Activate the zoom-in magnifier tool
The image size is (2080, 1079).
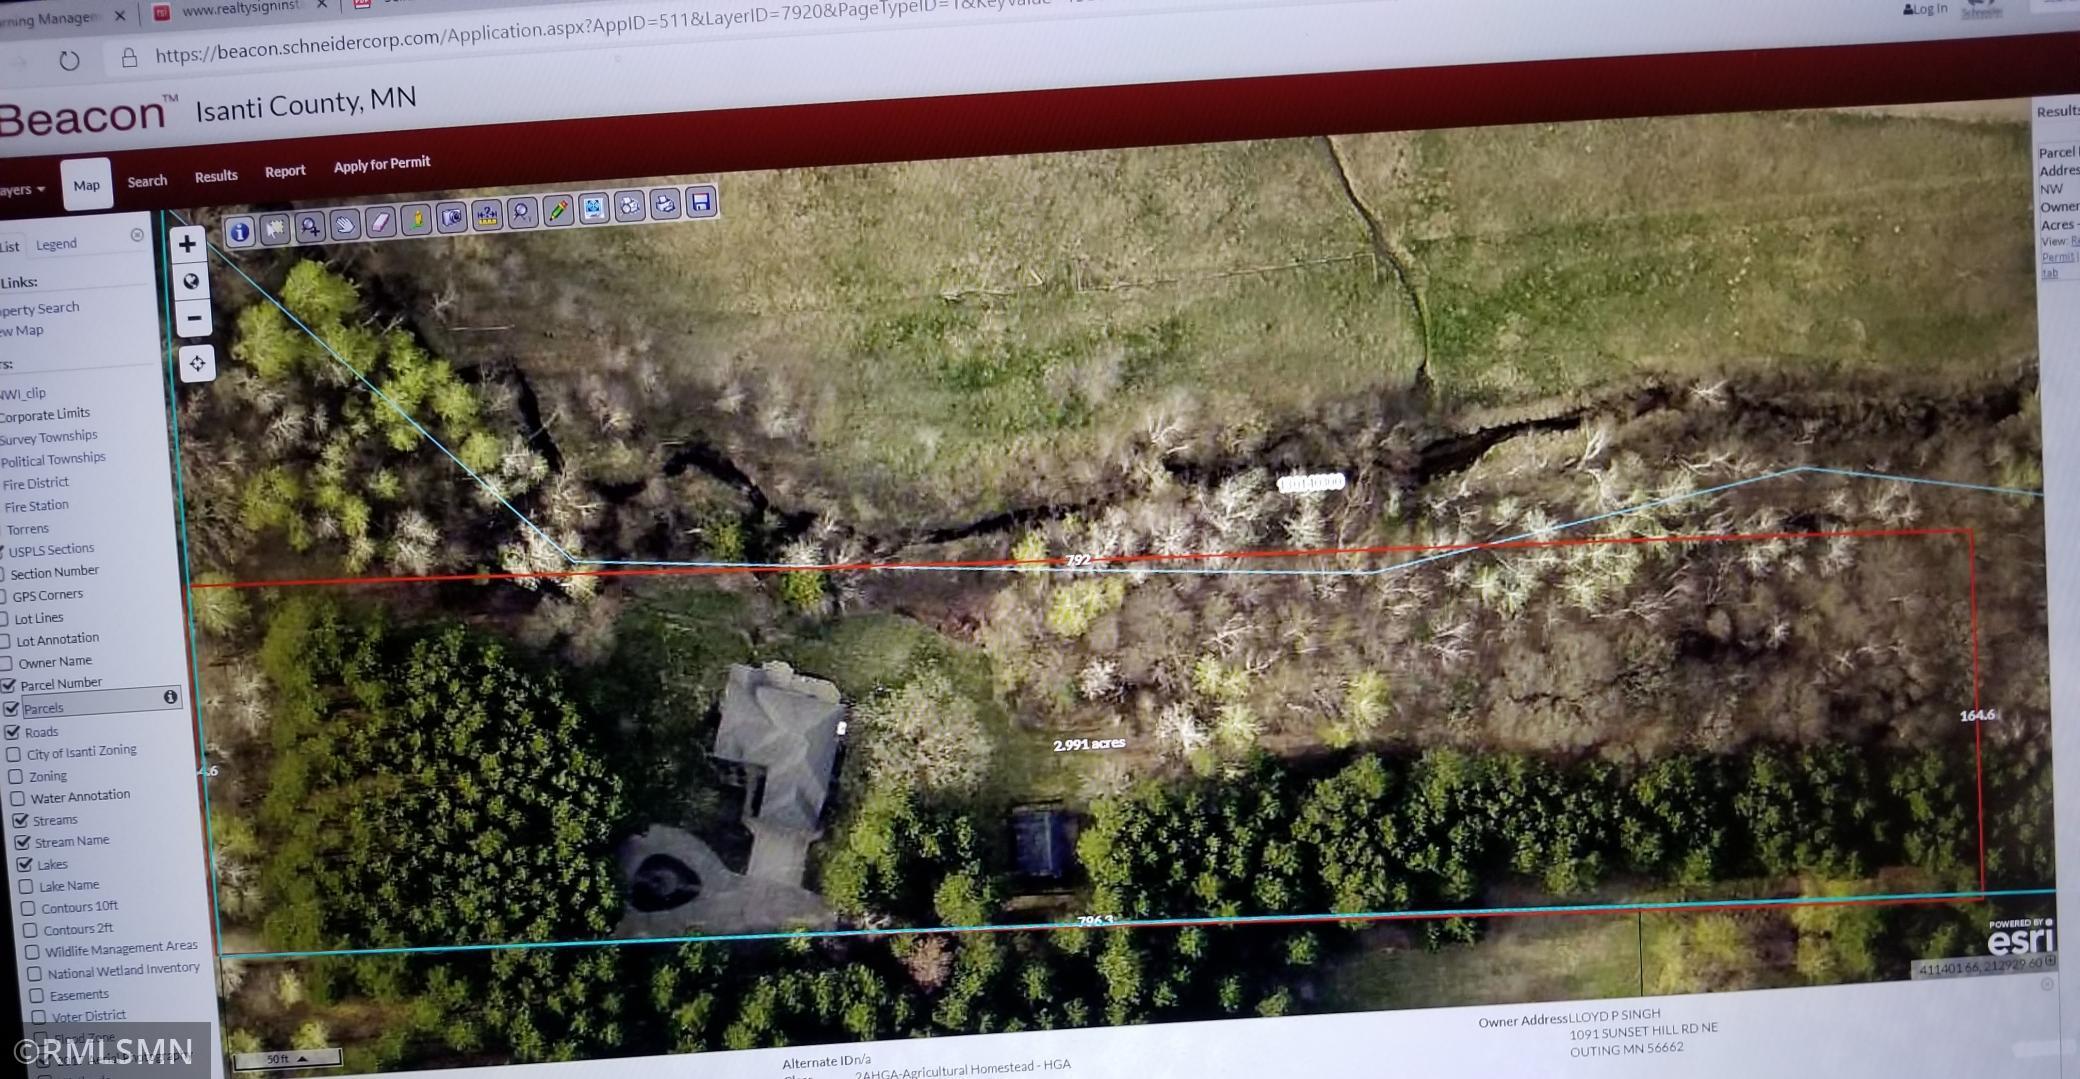309,227
